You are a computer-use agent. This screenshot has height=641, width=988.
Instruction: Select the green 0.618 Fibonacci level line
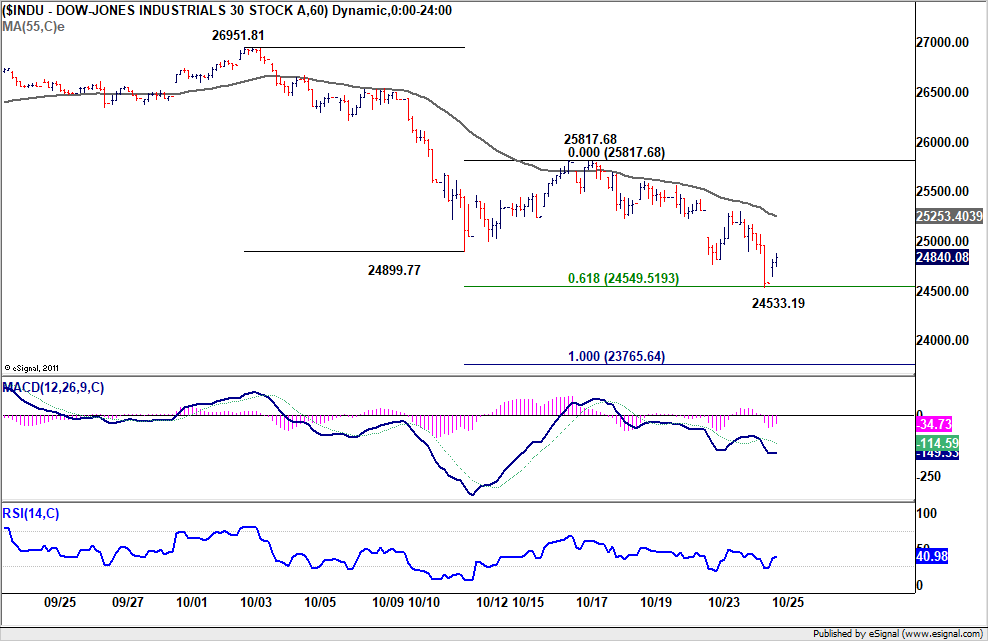coord(689,287)
